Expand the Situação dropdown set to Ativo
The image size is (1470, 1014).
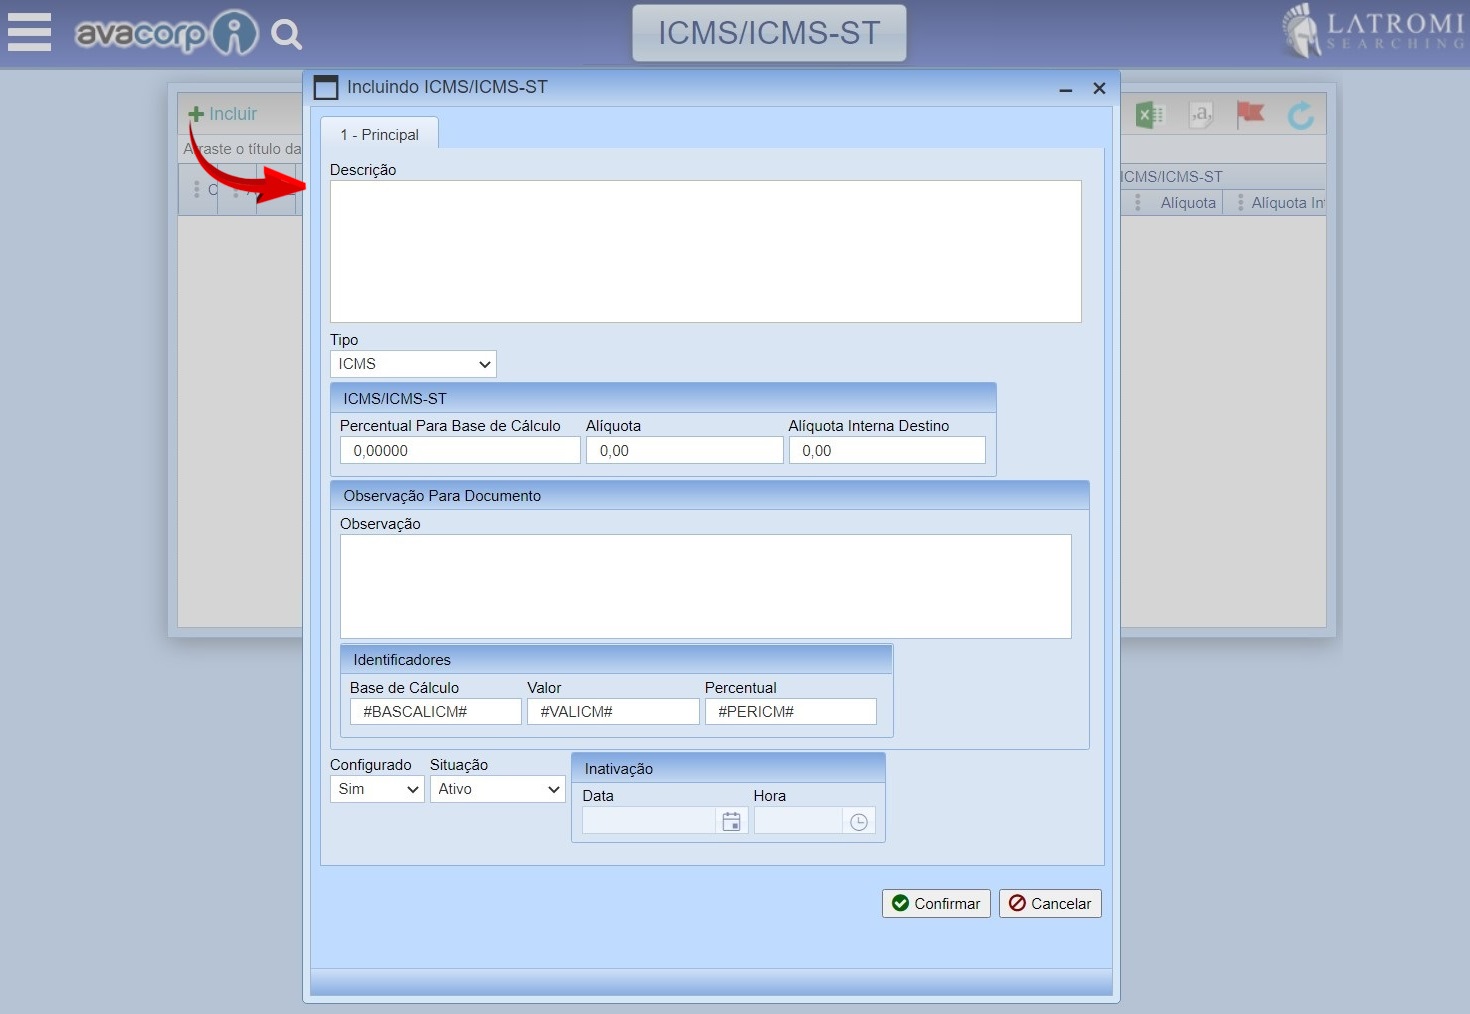tap(498, 789)
